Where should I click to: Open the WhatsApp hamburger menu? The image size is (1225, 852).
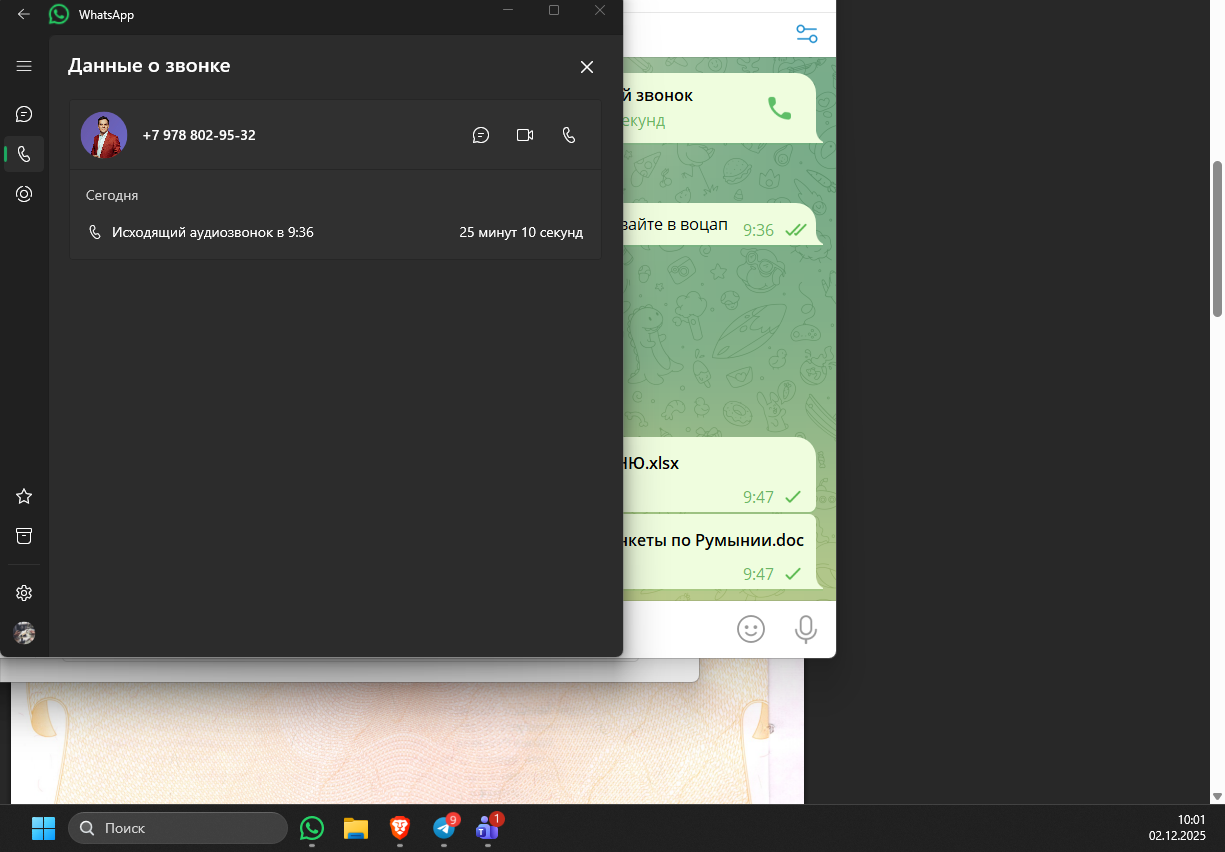click(x=24, y=66)
